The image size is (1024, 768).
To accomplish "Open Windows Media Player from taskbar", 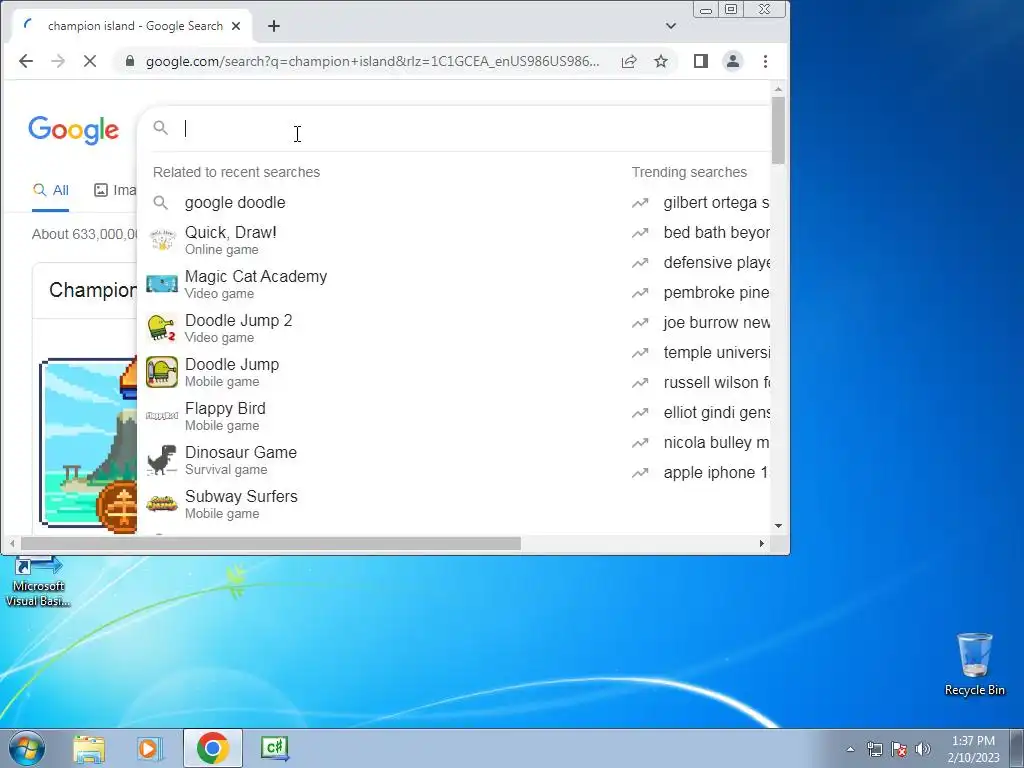I will [x=150, y=748].
